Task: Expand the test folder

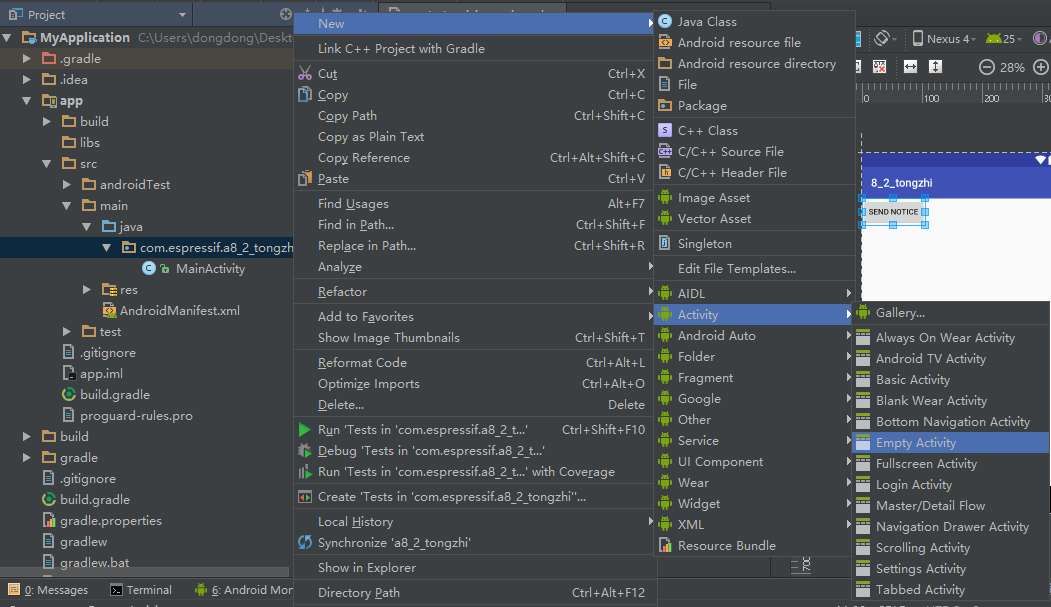Action: [67, 332]
